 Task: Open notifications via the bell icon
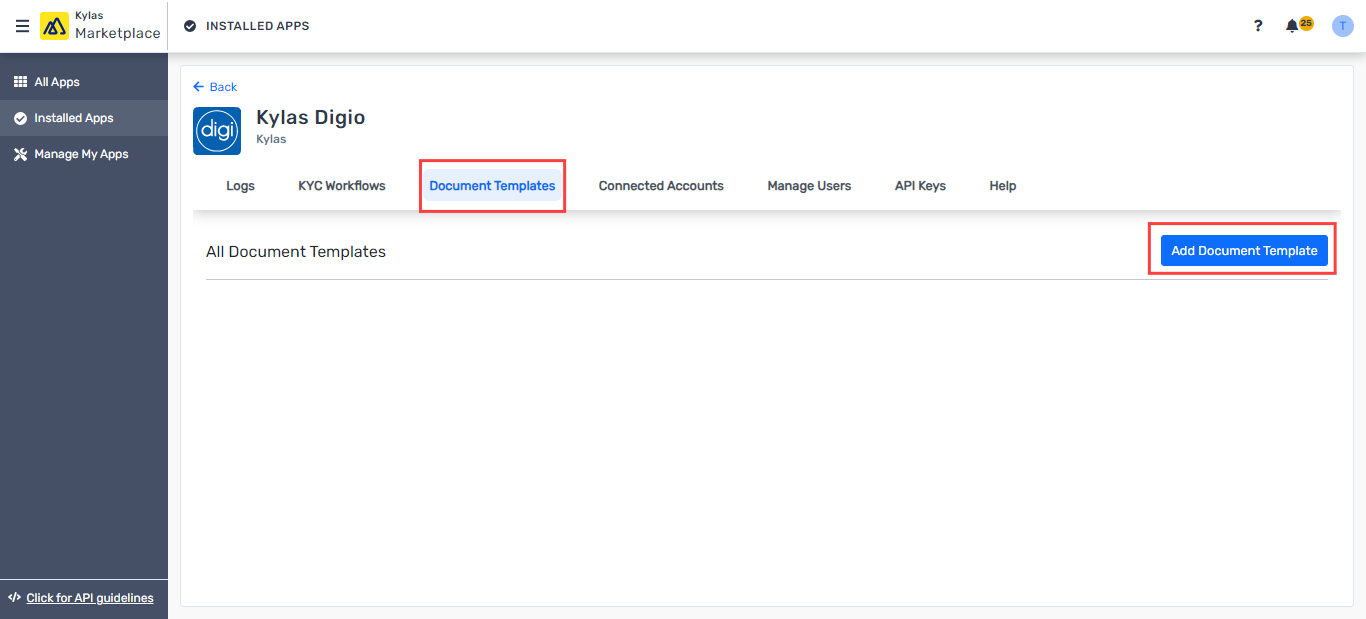pyautogui.click(x=1291, y=25)
